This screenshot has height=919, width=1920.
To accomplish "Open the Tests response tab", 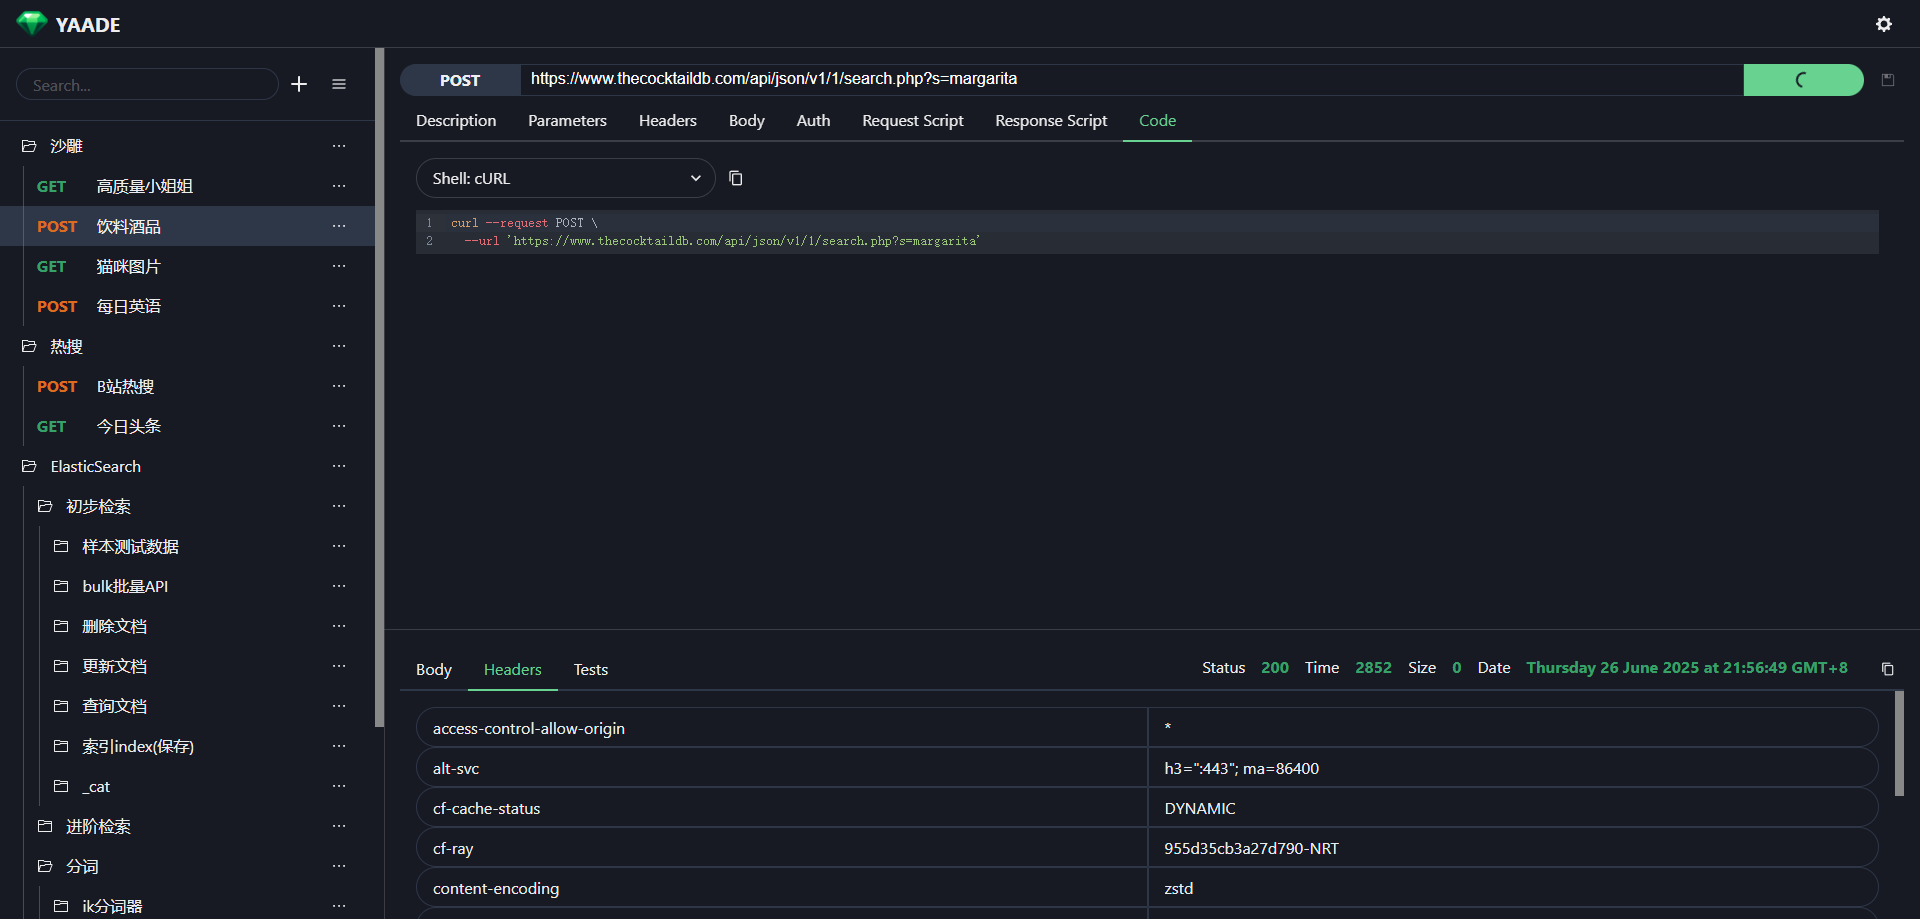I will coord(590,670).
